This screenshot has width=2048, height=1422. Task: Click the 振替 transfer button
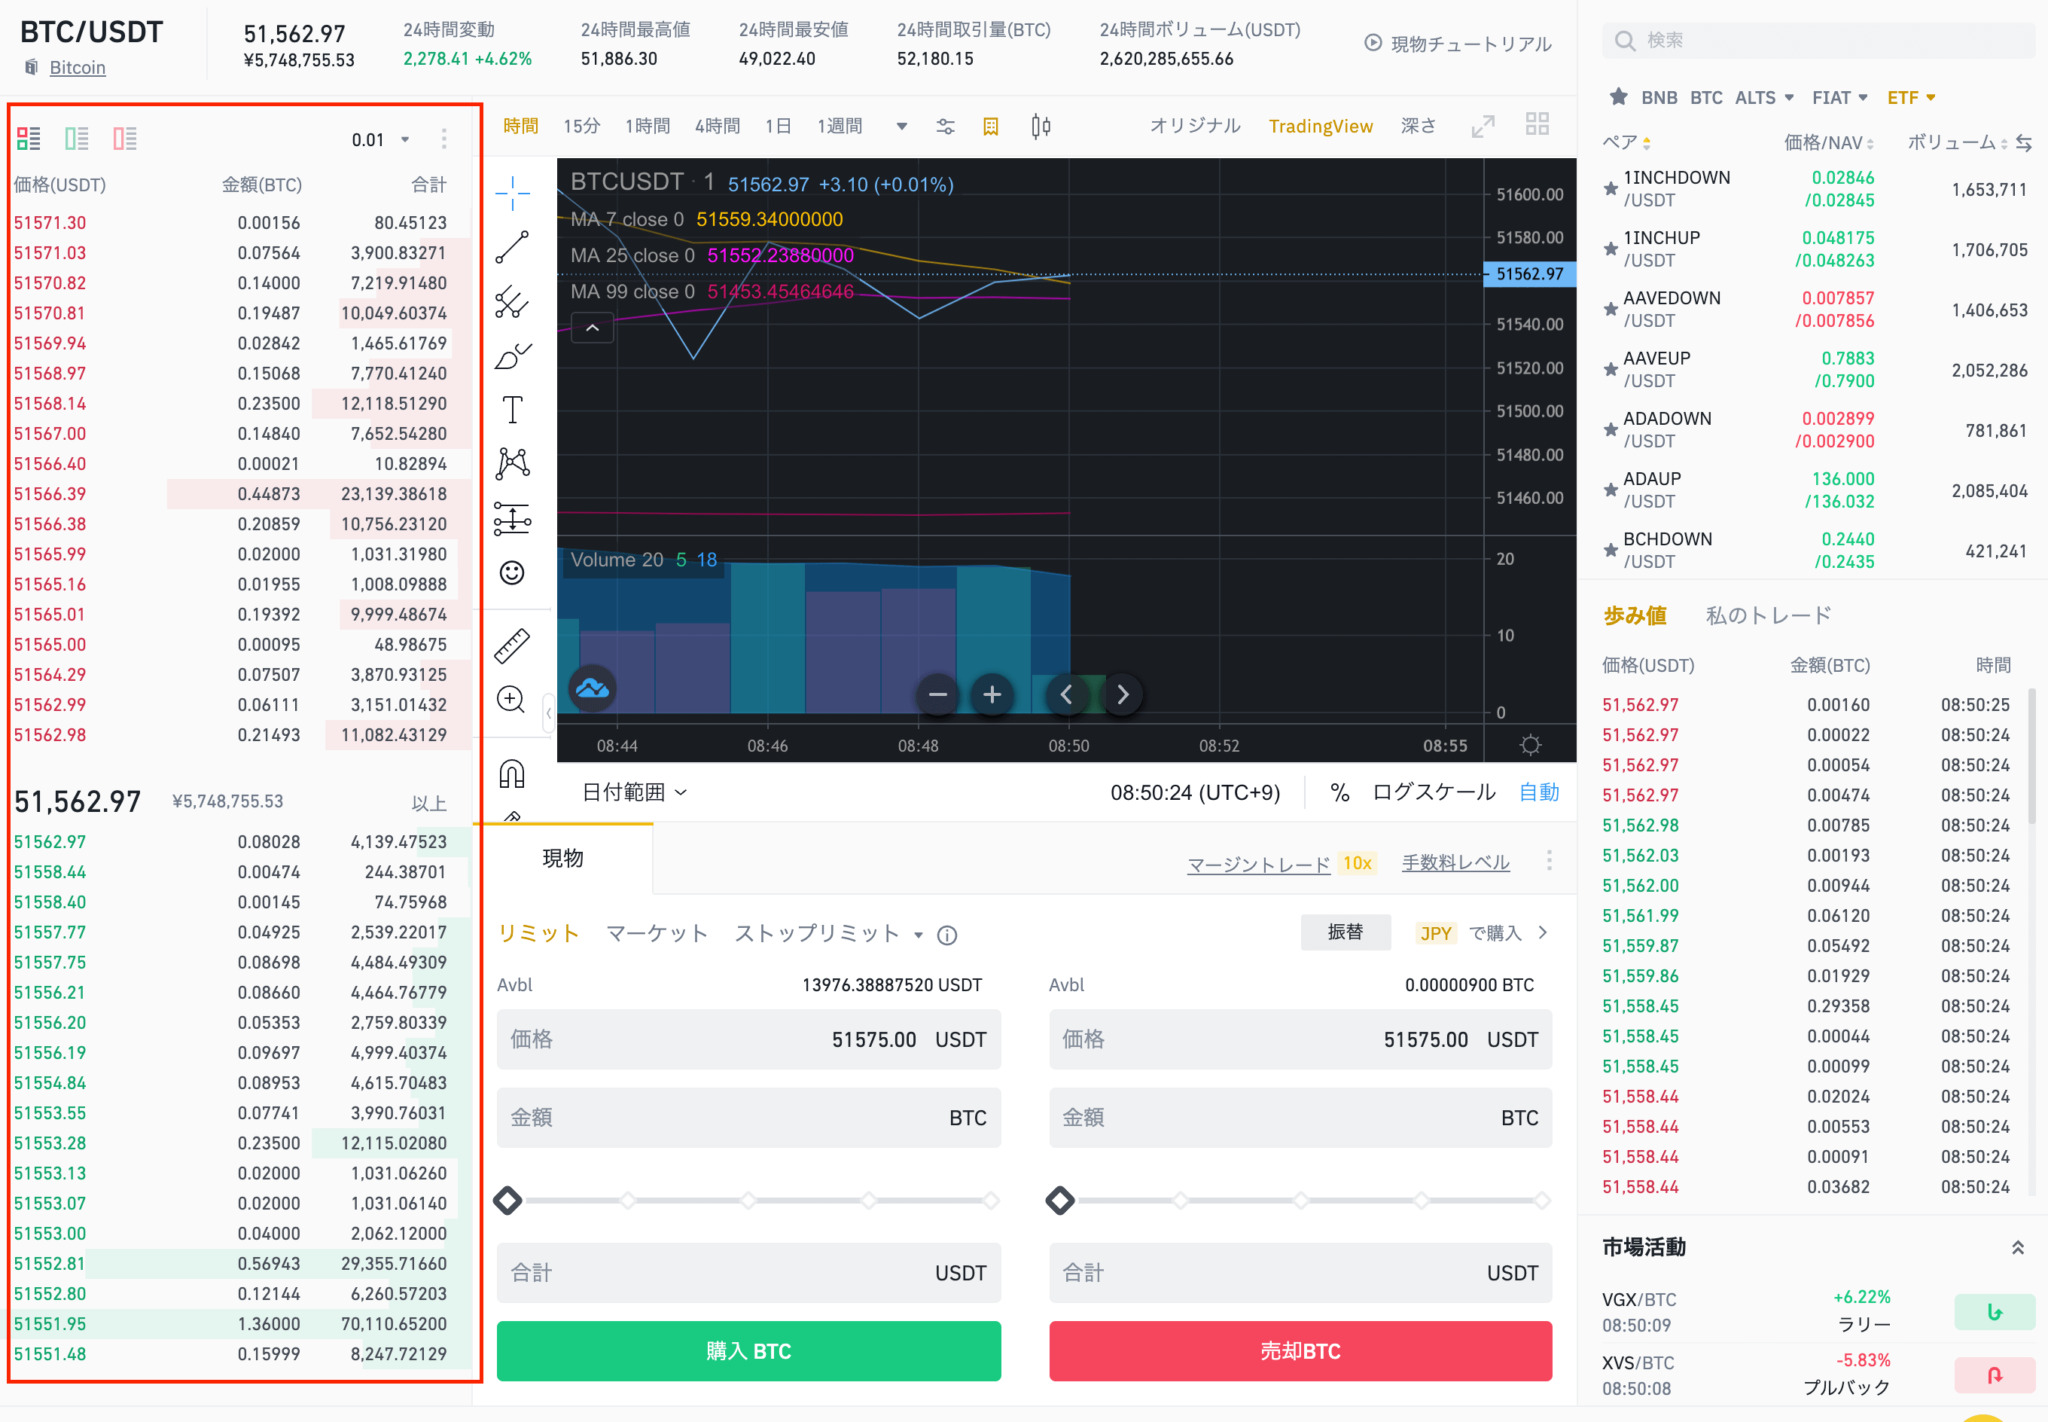click(x=1345, y=933)
